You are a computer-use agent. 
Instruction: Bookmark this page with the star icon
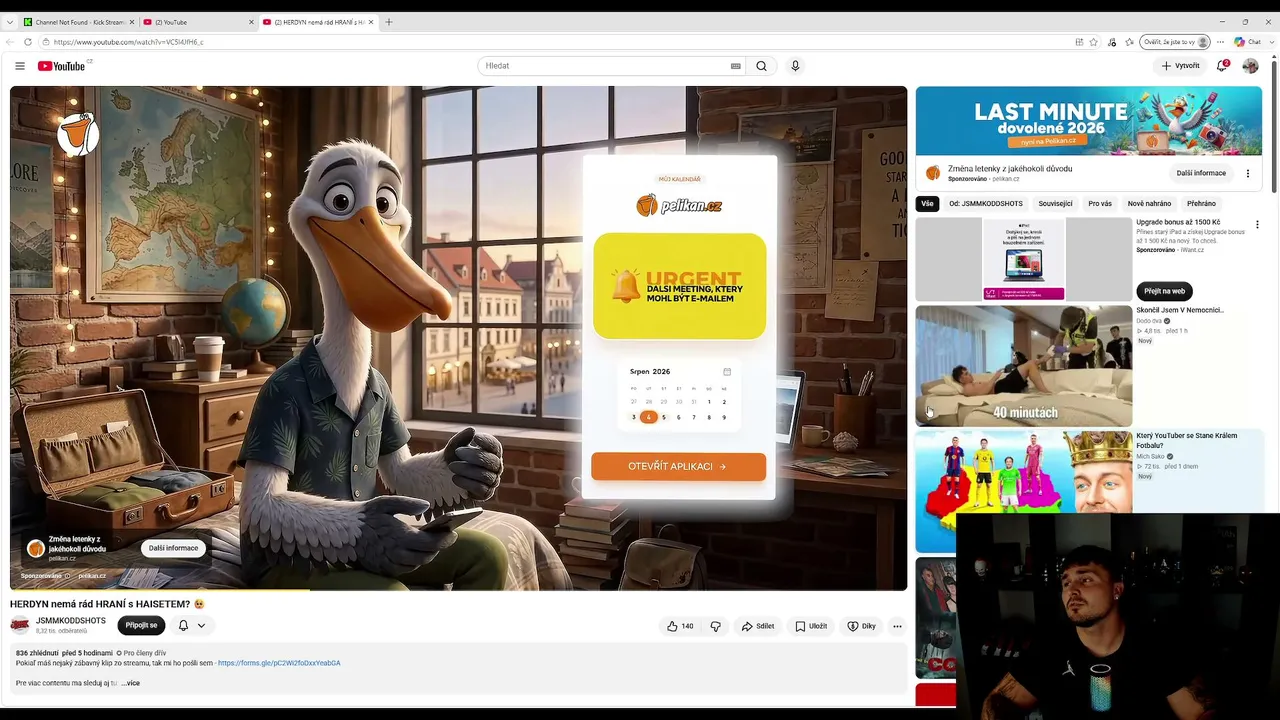click(1094, 42)
